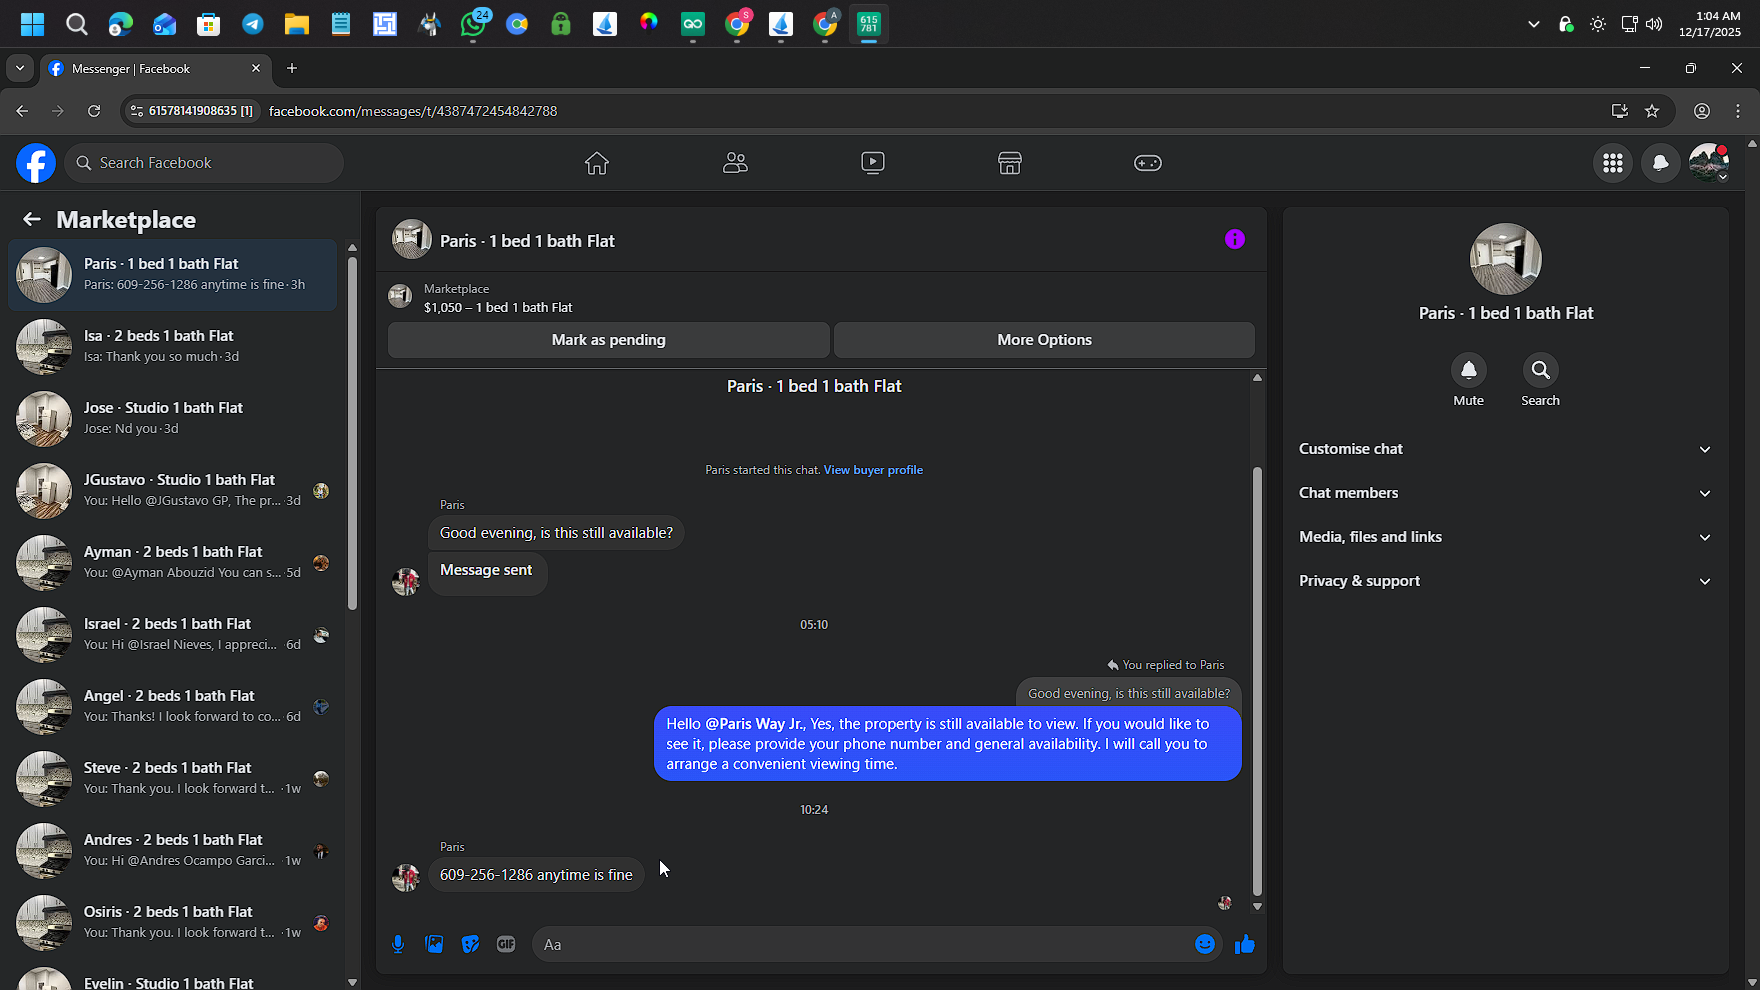Screen dimensions: 1760x990
Task: Open the Angel 2 beds 1 bath Flat conversation
Action: (x=173, y=706)
